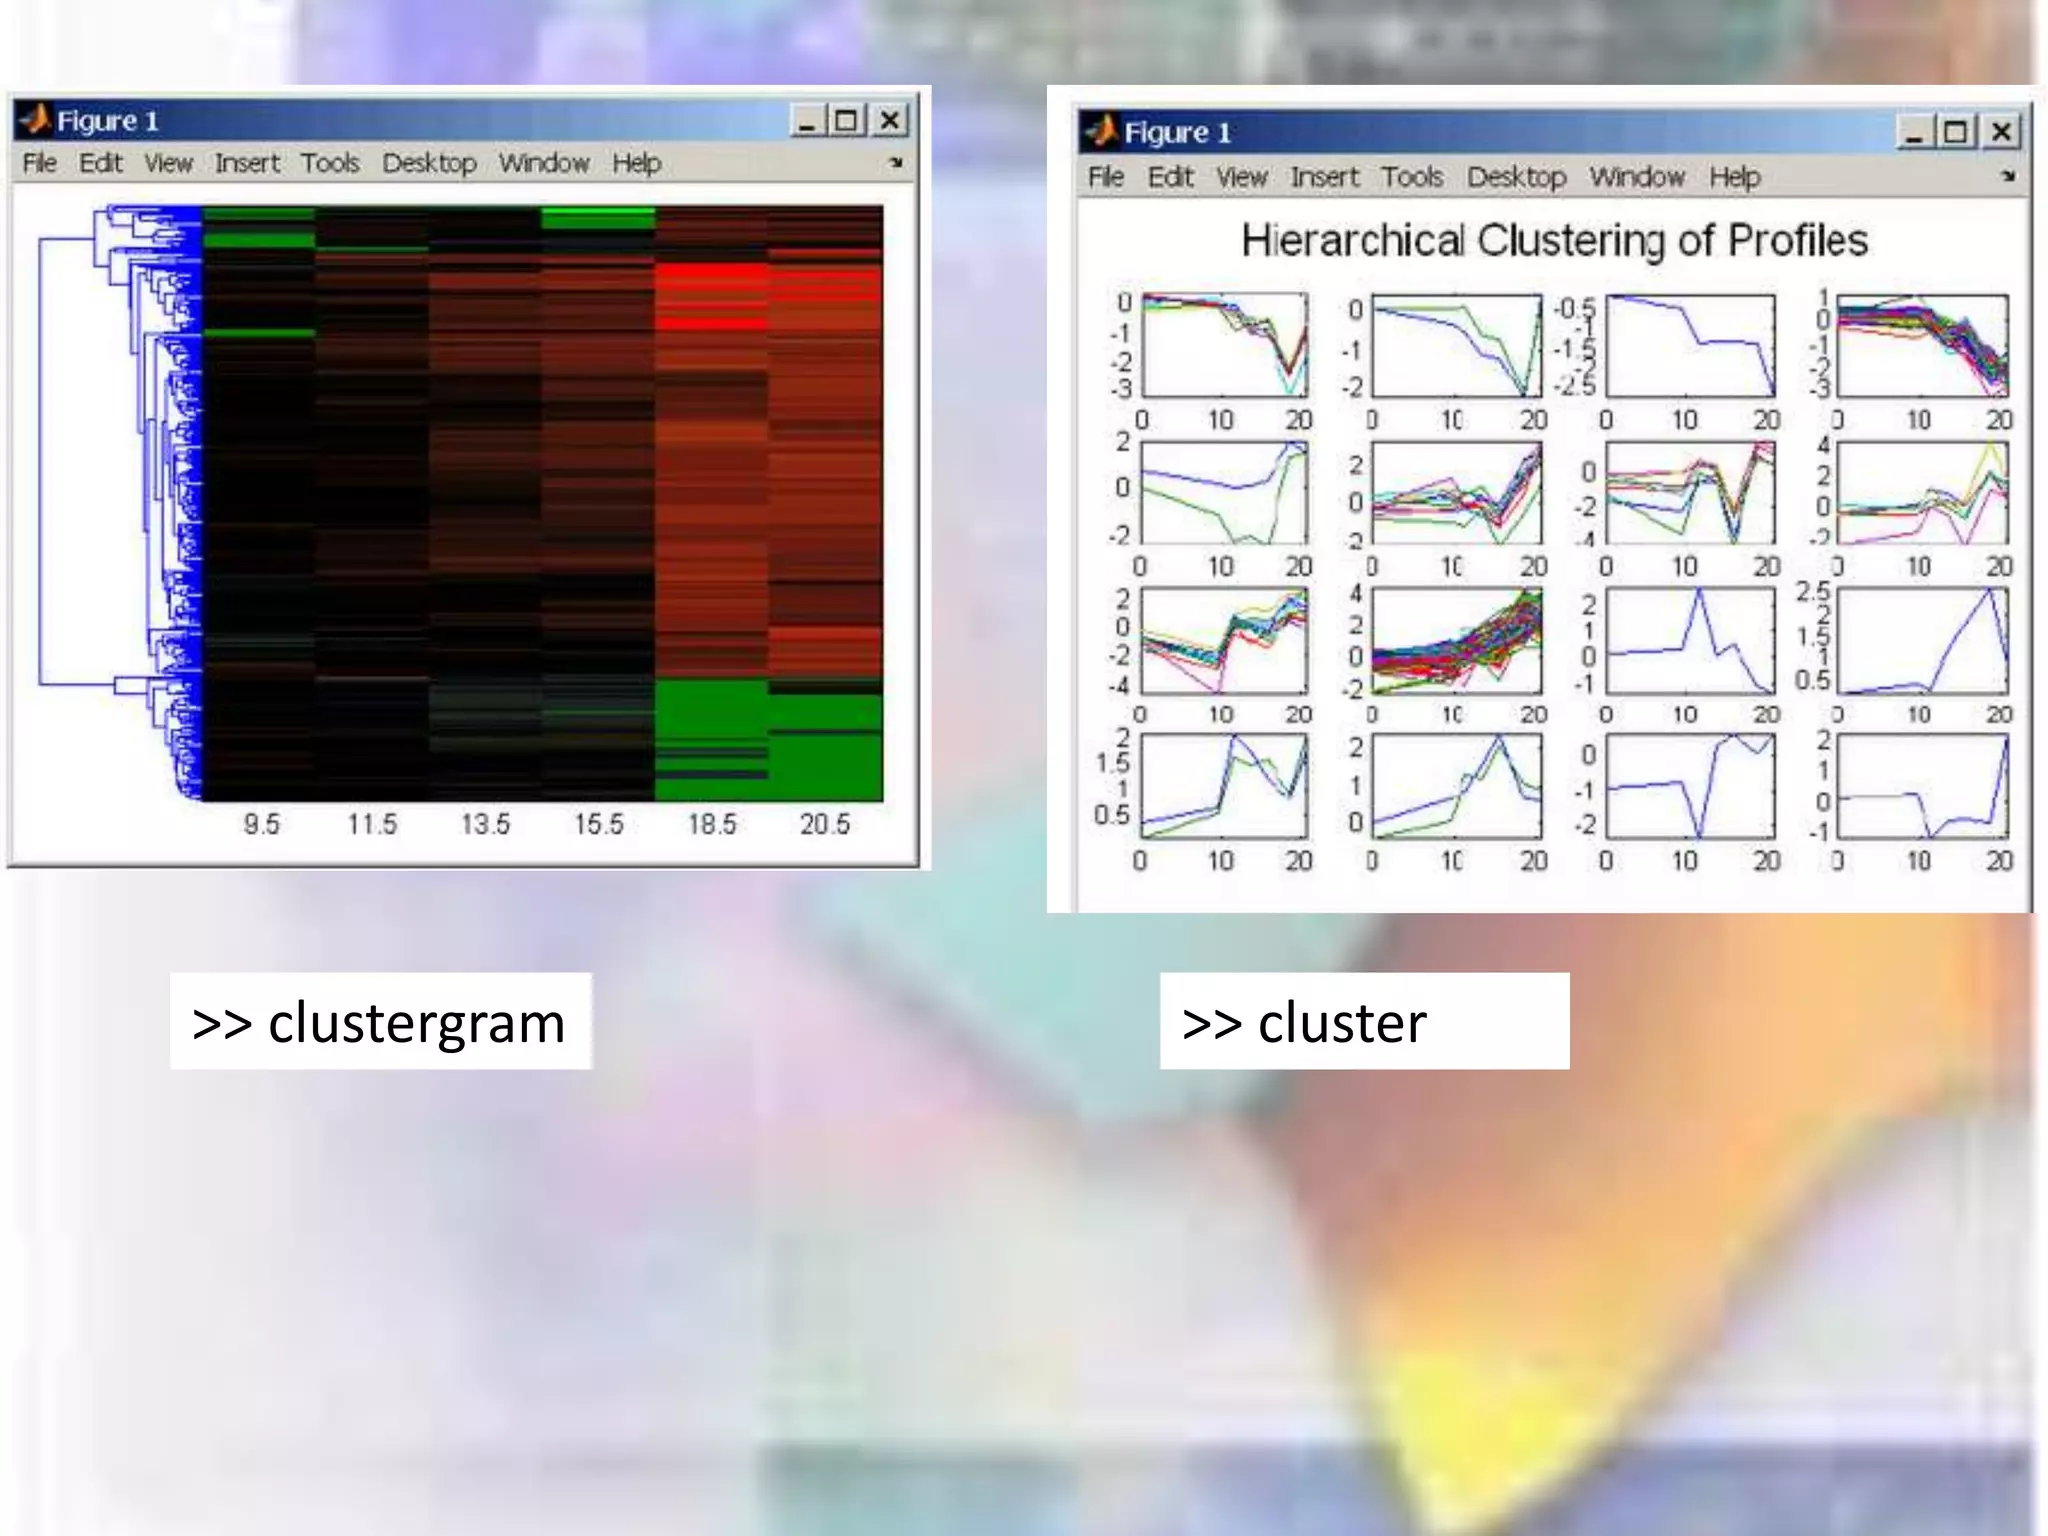Click the blue dendrogram tree beside heatmap
Image resolution: width=2048 pixels, height=1536 pixels.
click(120, 502)
